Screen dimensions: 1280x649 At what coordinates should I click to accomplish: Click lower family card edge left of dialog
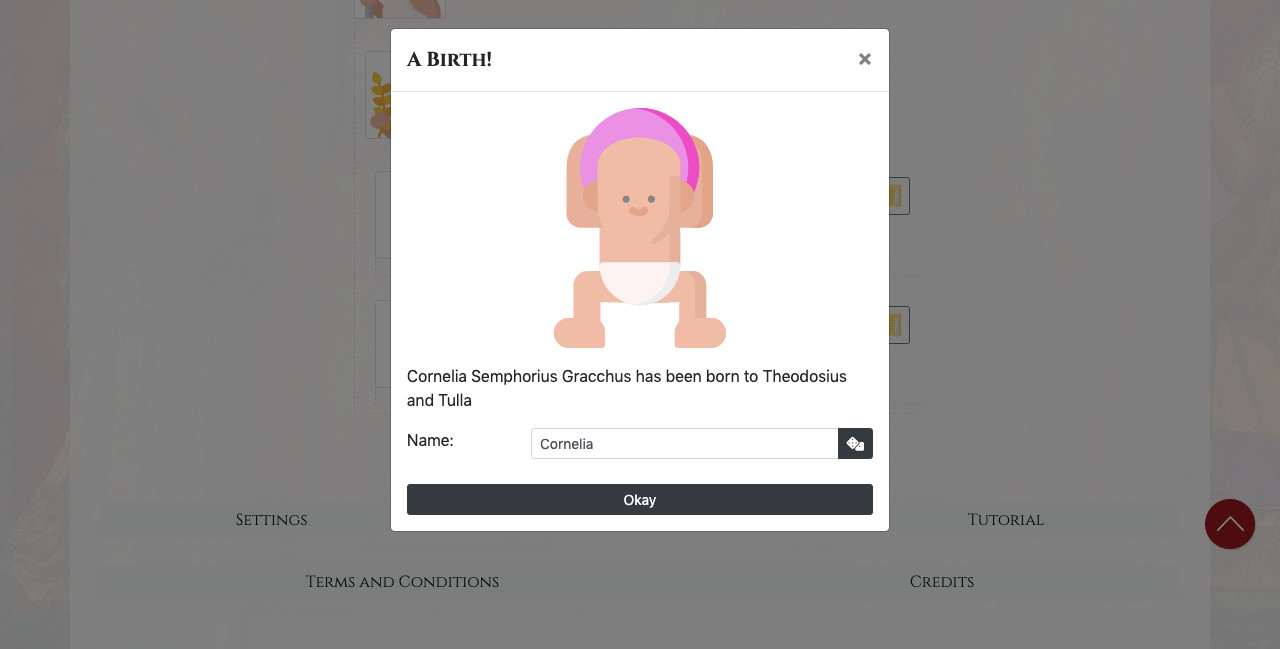383,344
